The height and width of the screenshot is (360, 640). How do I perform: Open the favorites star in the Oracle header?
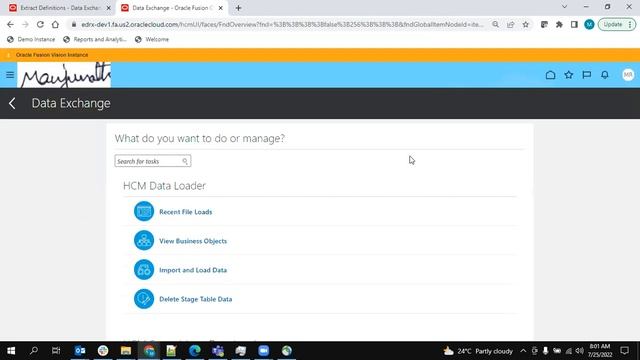pyautogui.click(x=569, y=75)
